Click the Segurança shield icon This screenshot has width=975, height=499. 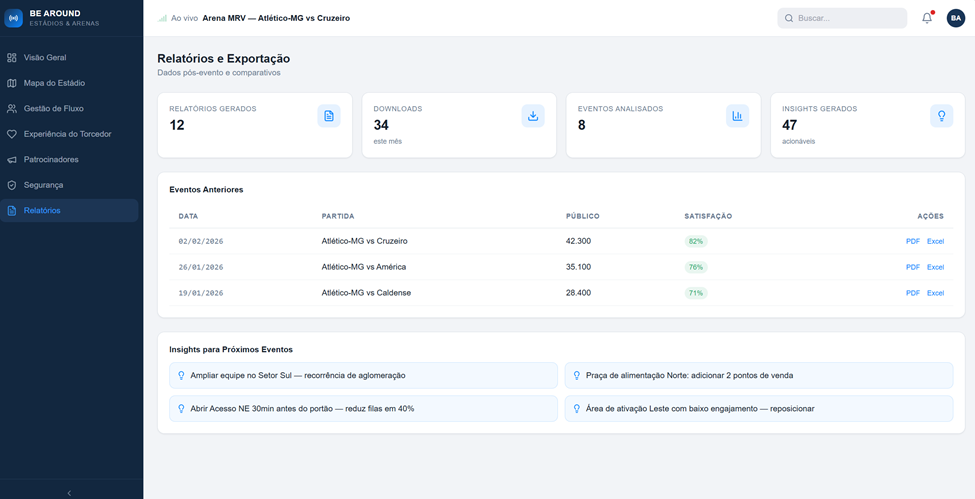(x=11, y=185)
